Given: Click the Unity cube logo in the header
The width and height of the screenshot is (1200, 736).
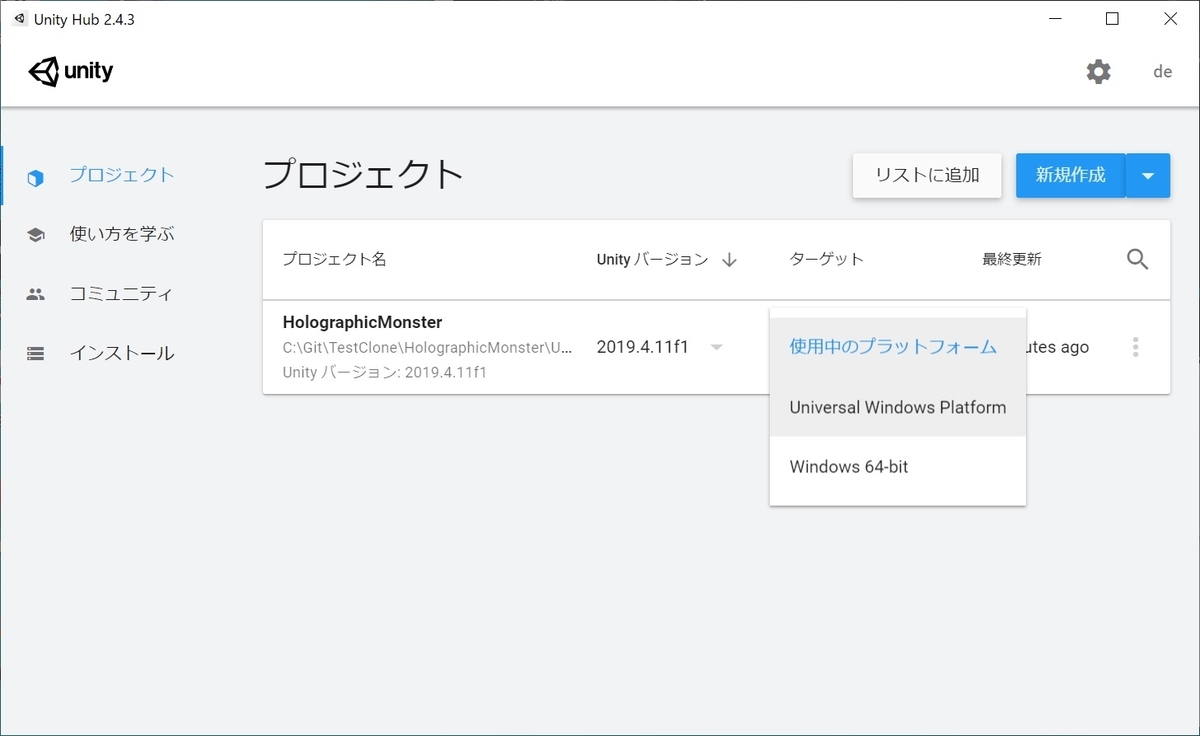Looking at the screenshot, I should (x=42, y=70).
